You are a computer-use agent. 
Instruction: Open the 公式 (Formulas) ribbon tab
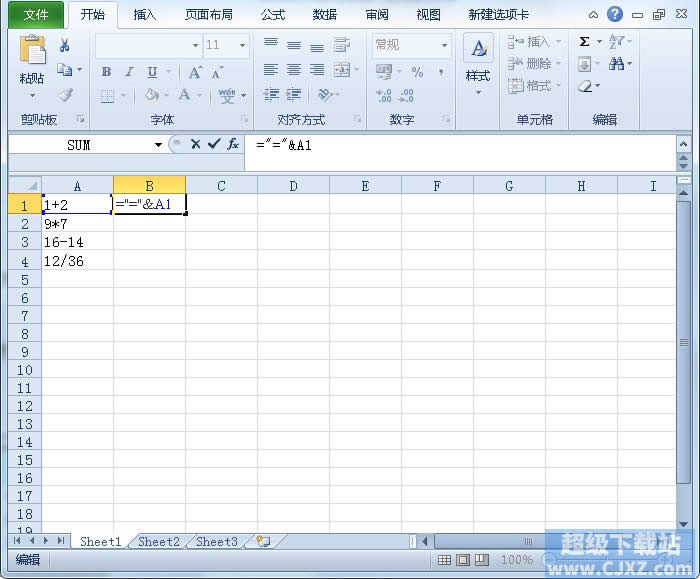(x=272, y=15)
